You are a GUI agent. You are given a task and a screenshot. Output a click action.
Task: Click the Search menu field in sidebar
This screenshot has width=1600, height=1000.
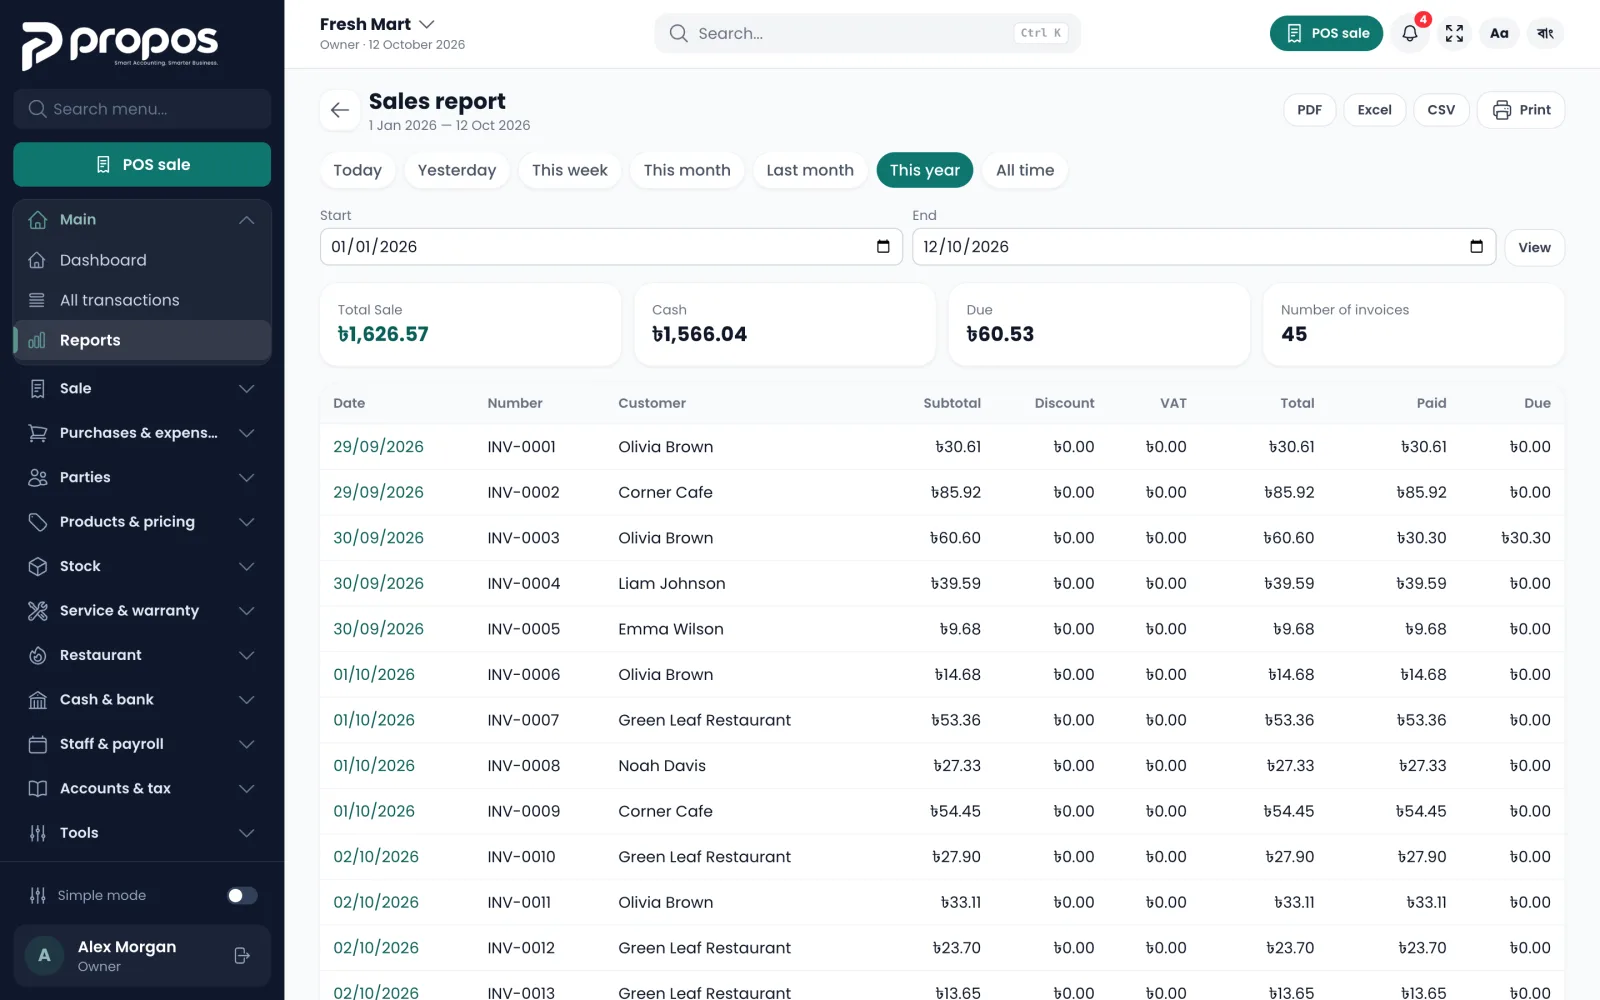click(142, 109)
